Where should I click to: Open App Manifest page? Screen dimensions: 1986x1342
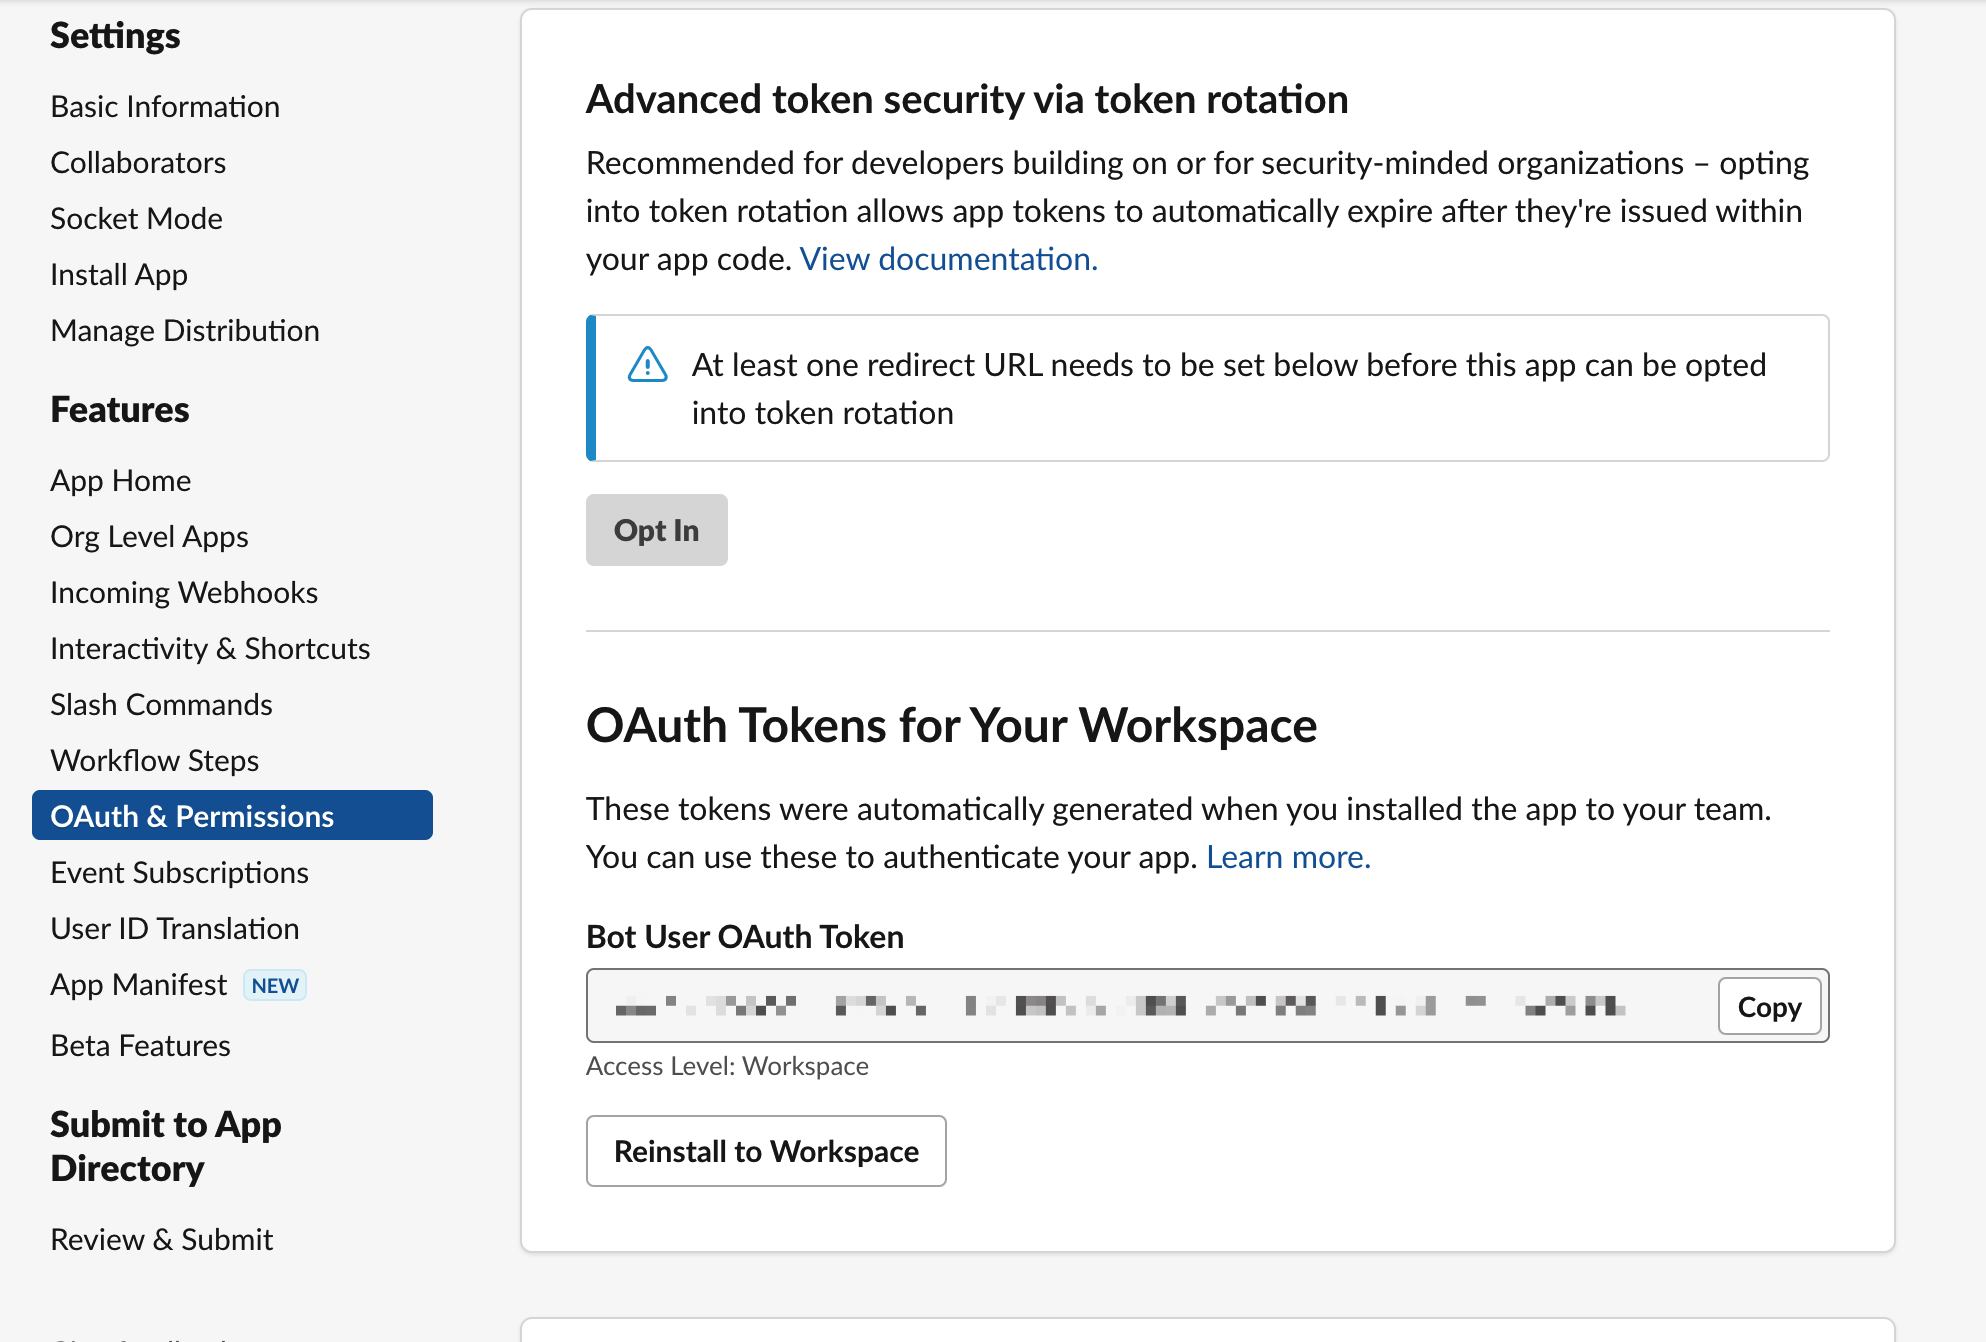click(x=139, y=985)
